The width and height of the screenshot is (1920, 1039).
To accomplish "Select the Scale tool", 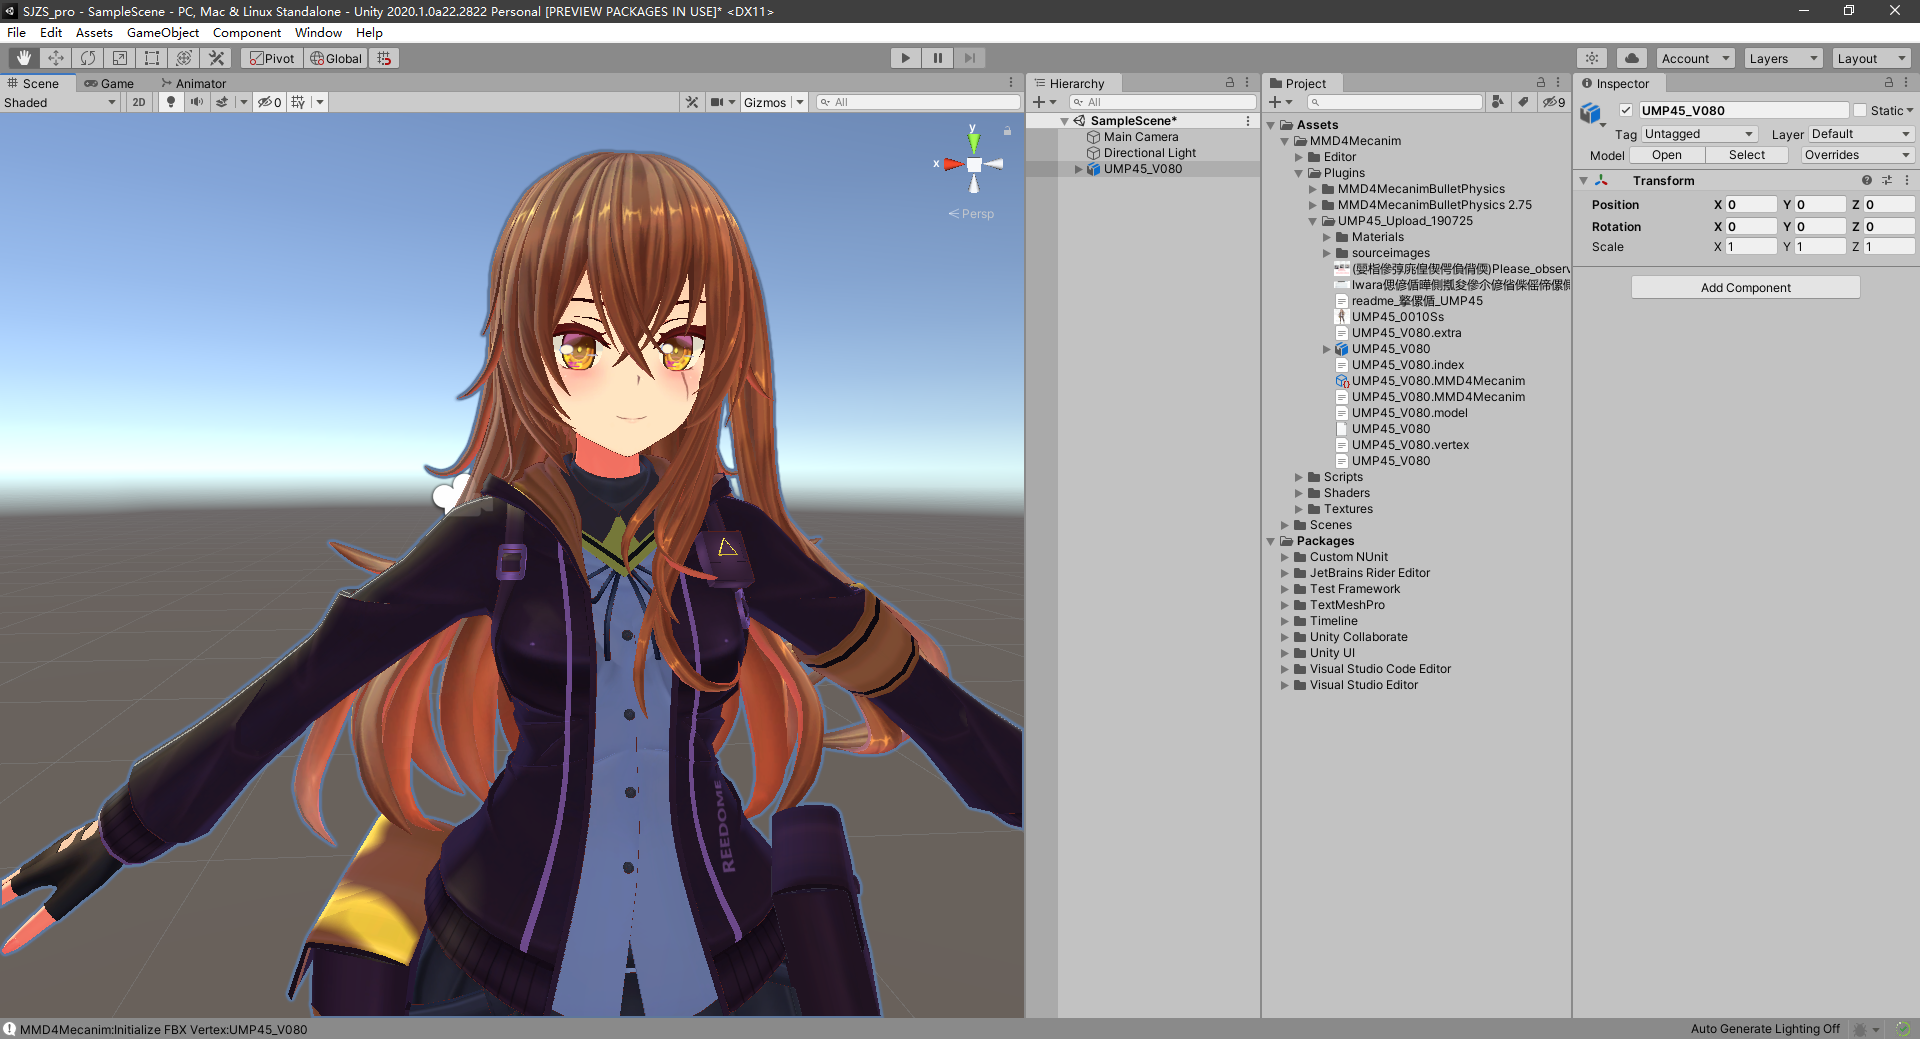I will point(120,58).
